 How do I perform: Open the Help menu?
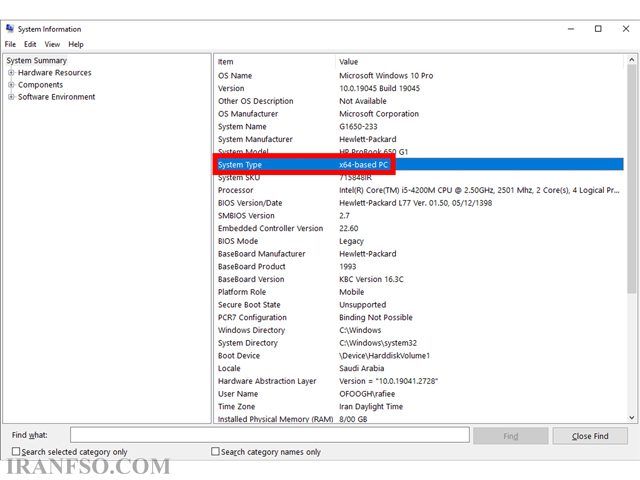coord(76,44)
